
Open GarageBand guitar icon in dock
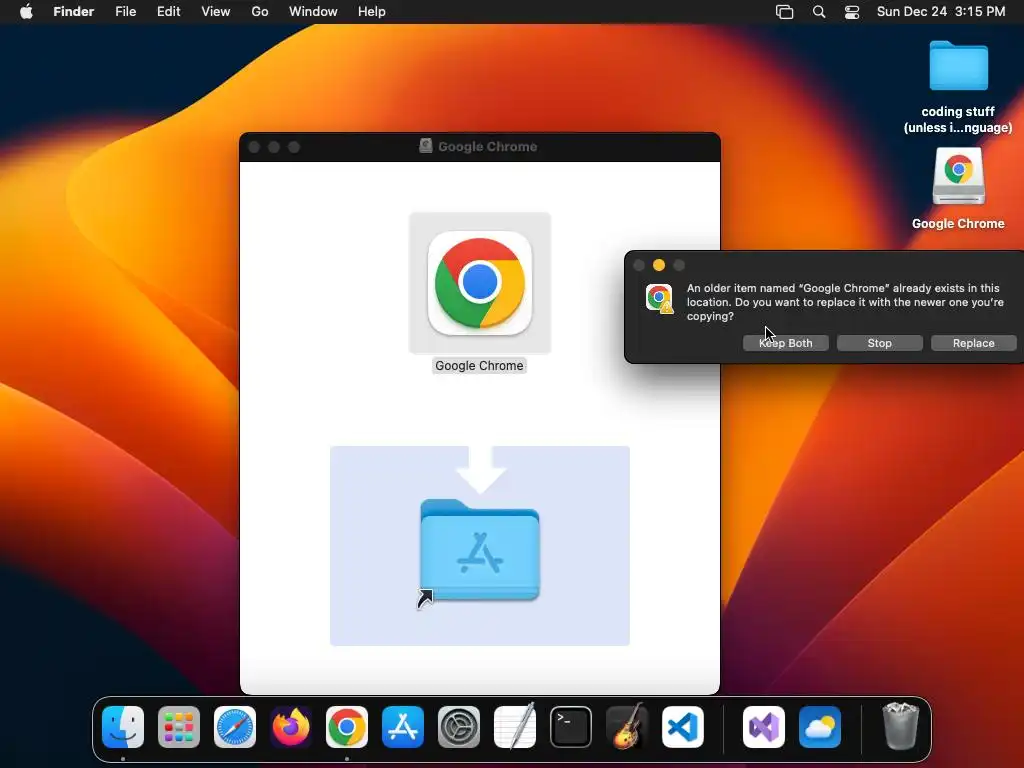pyautogui.click(x=626, y=727)
